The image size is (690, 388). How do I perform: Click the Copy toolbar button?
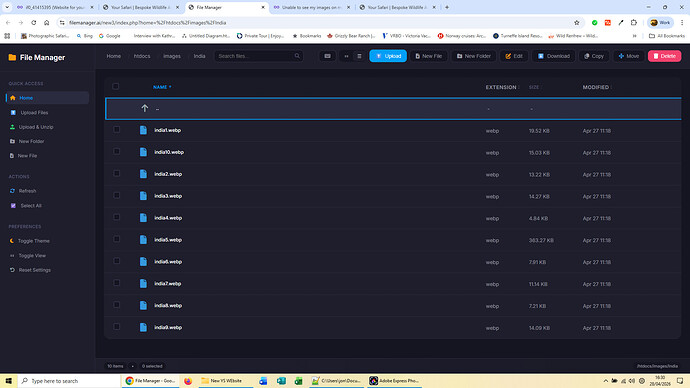[594, 56]
